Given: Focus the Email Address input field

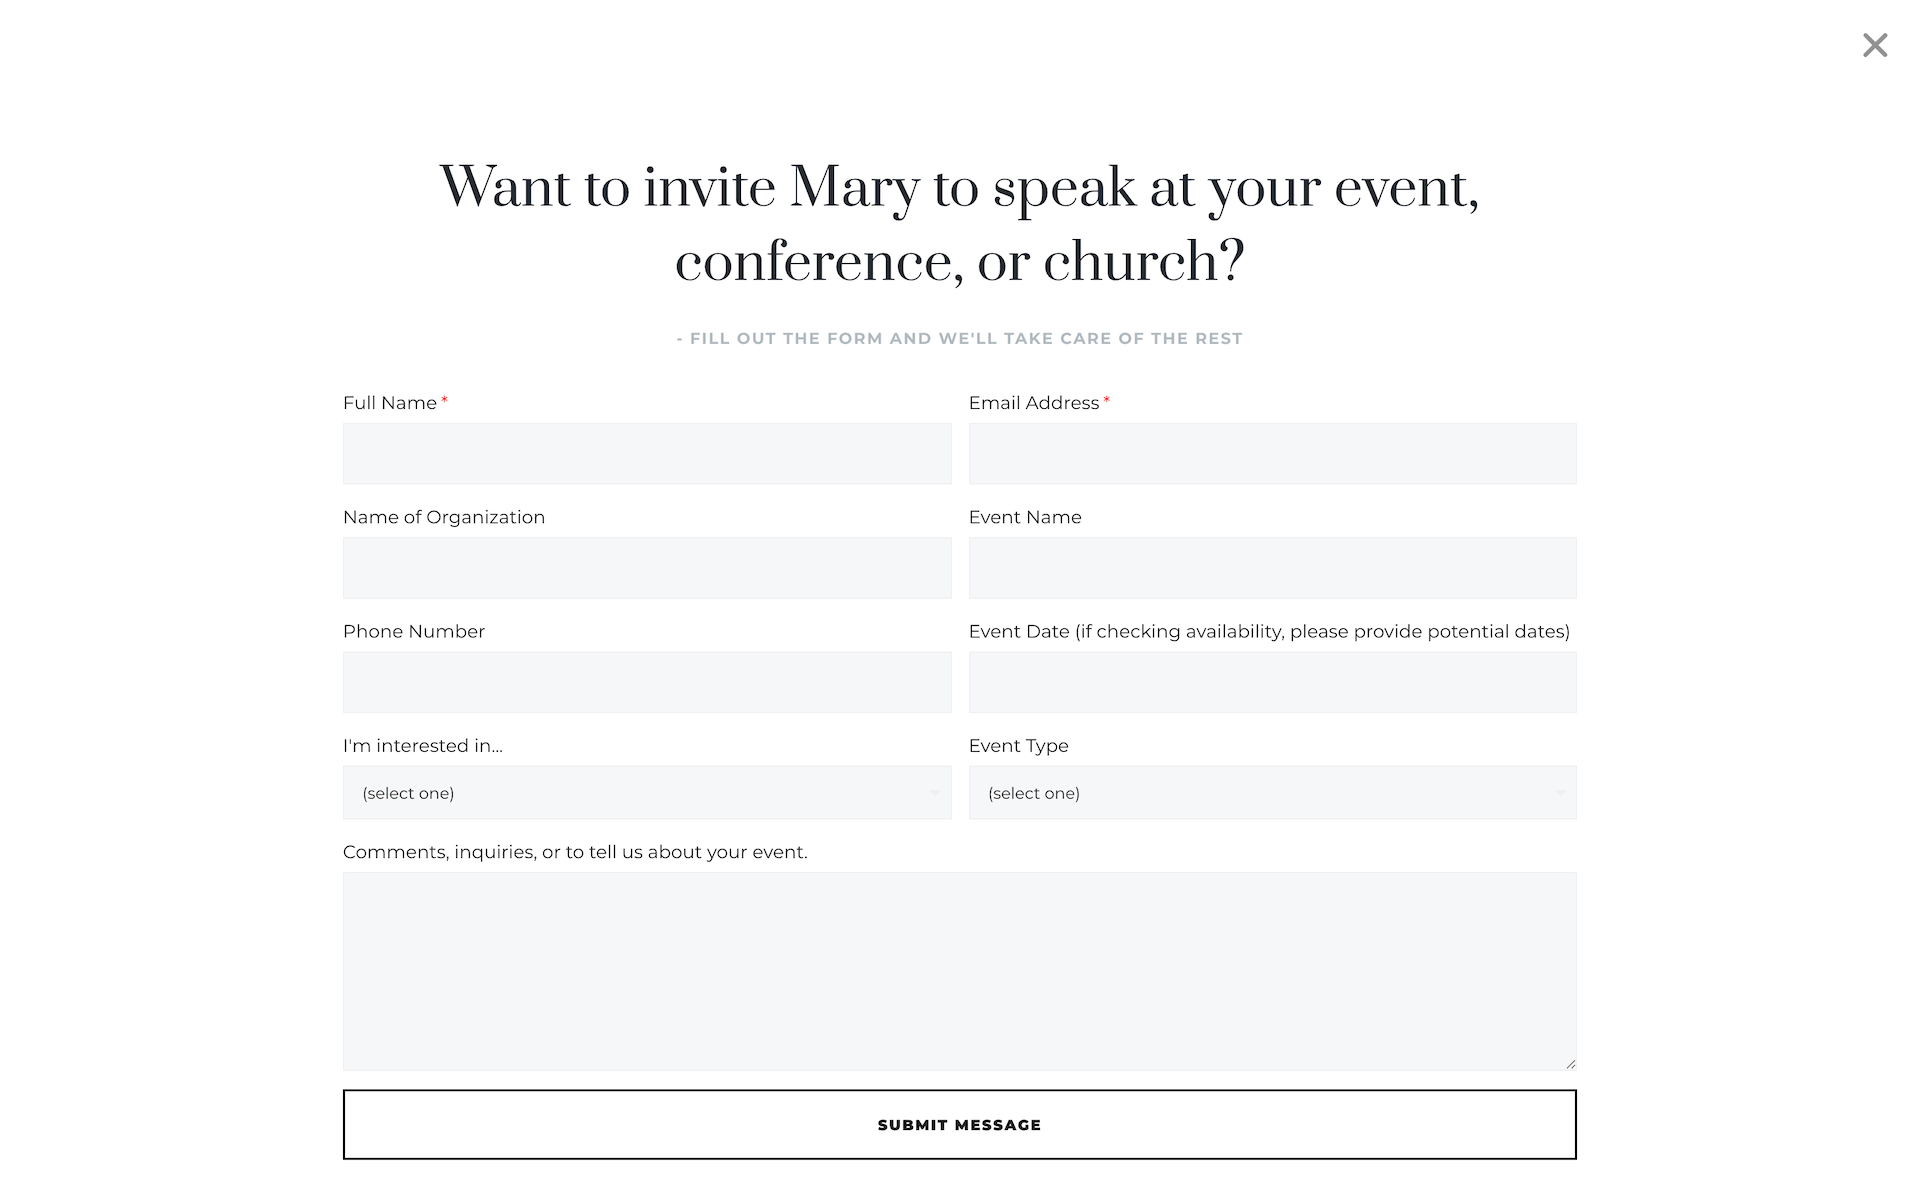Looking at the screenshot, I should coord(1272,454).
